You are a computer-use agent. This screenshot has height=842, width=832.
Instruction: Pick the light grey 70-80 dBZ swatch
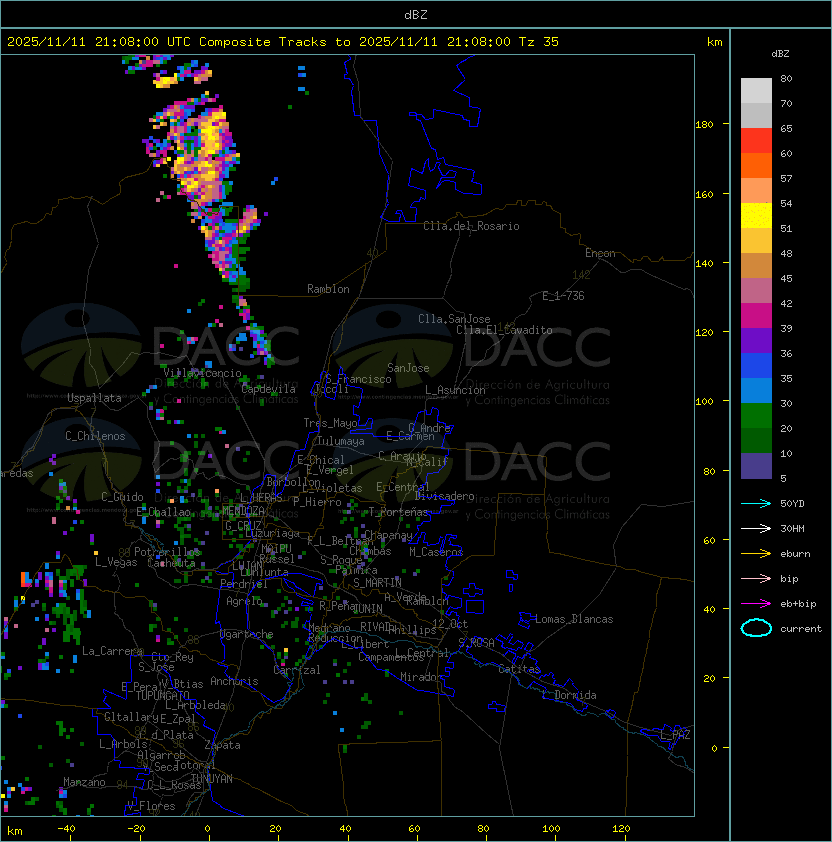point(756,91)
